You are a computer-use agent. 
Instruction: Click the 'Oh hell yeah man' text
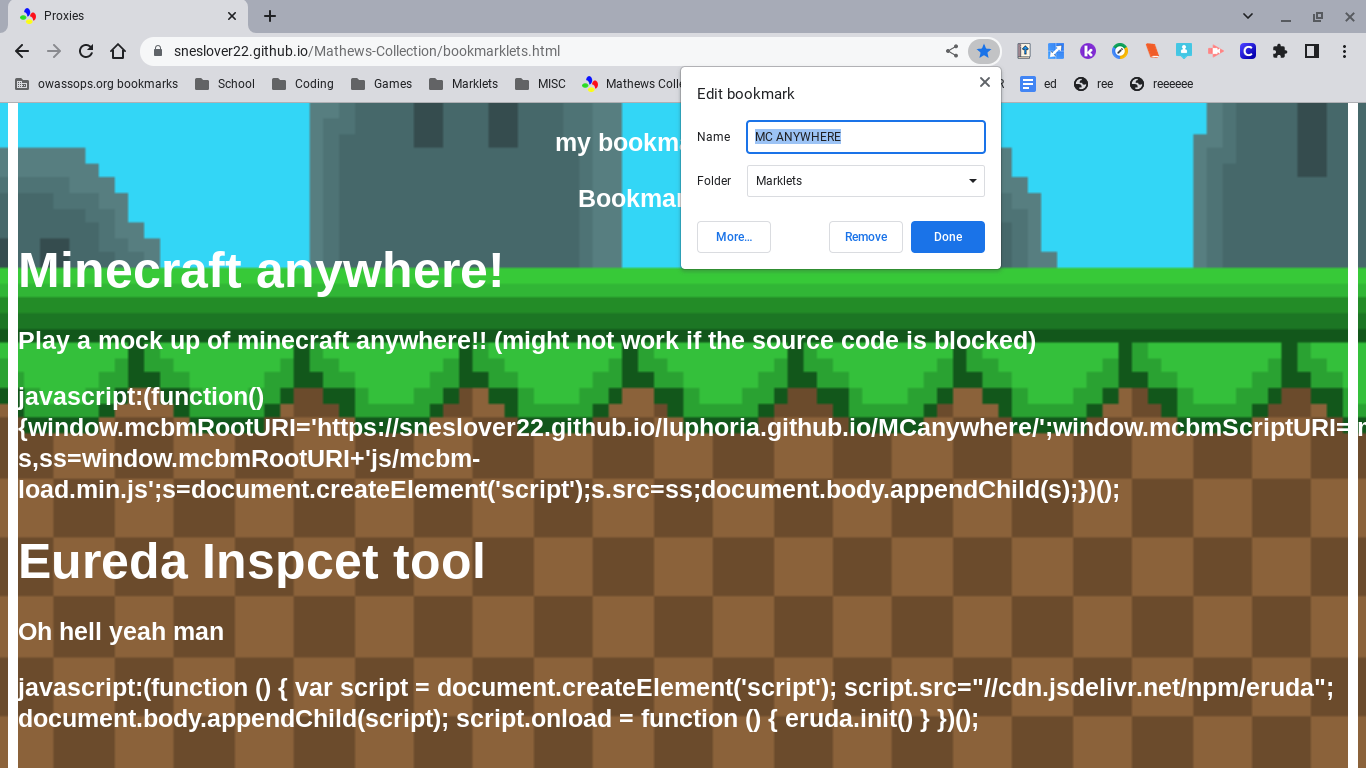coord(121,631)
